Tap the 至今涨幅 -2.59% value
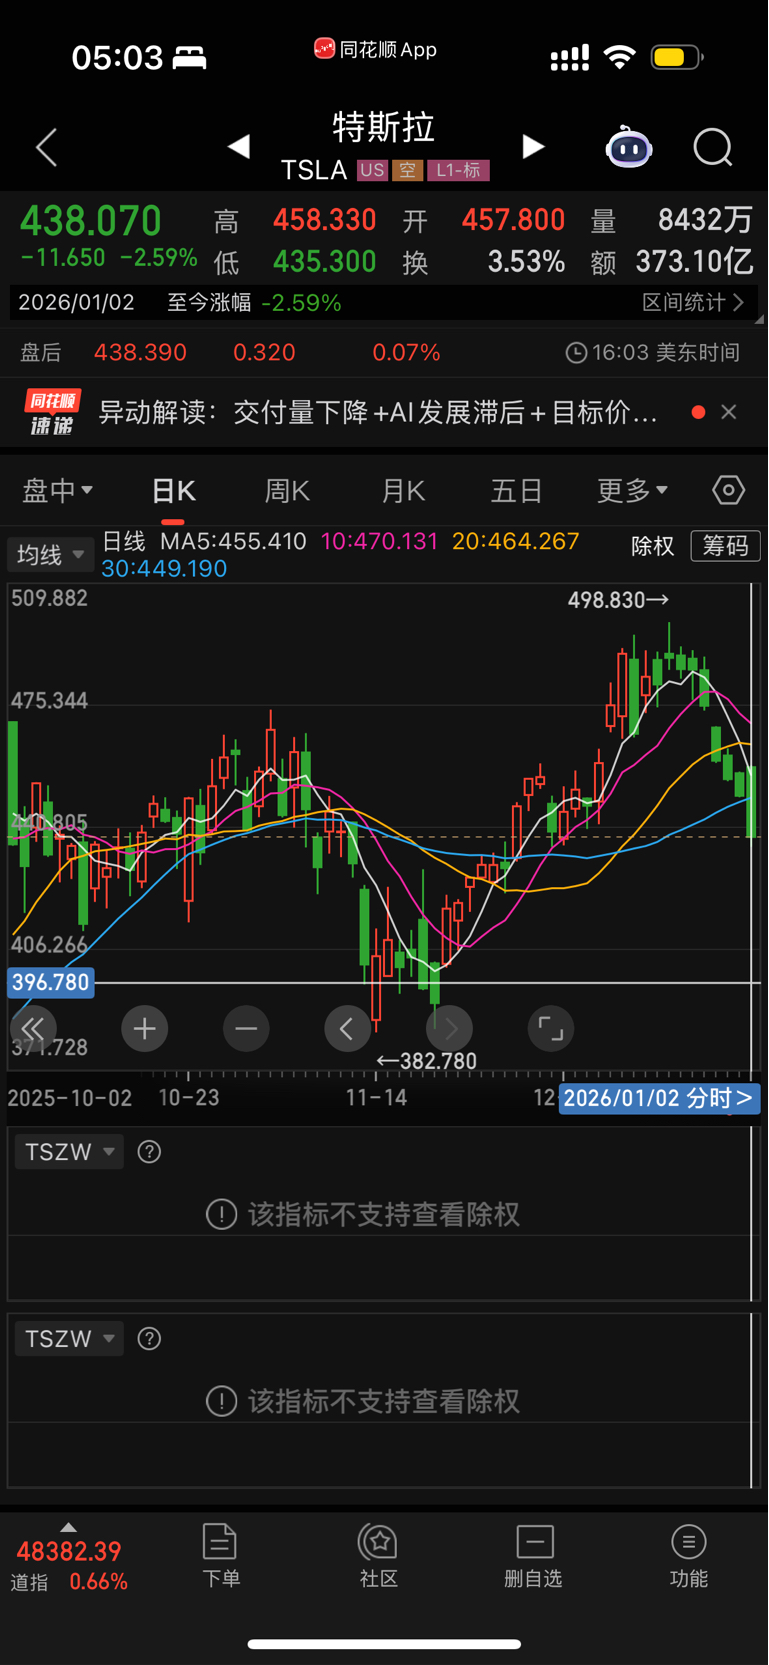 point(301,302)
